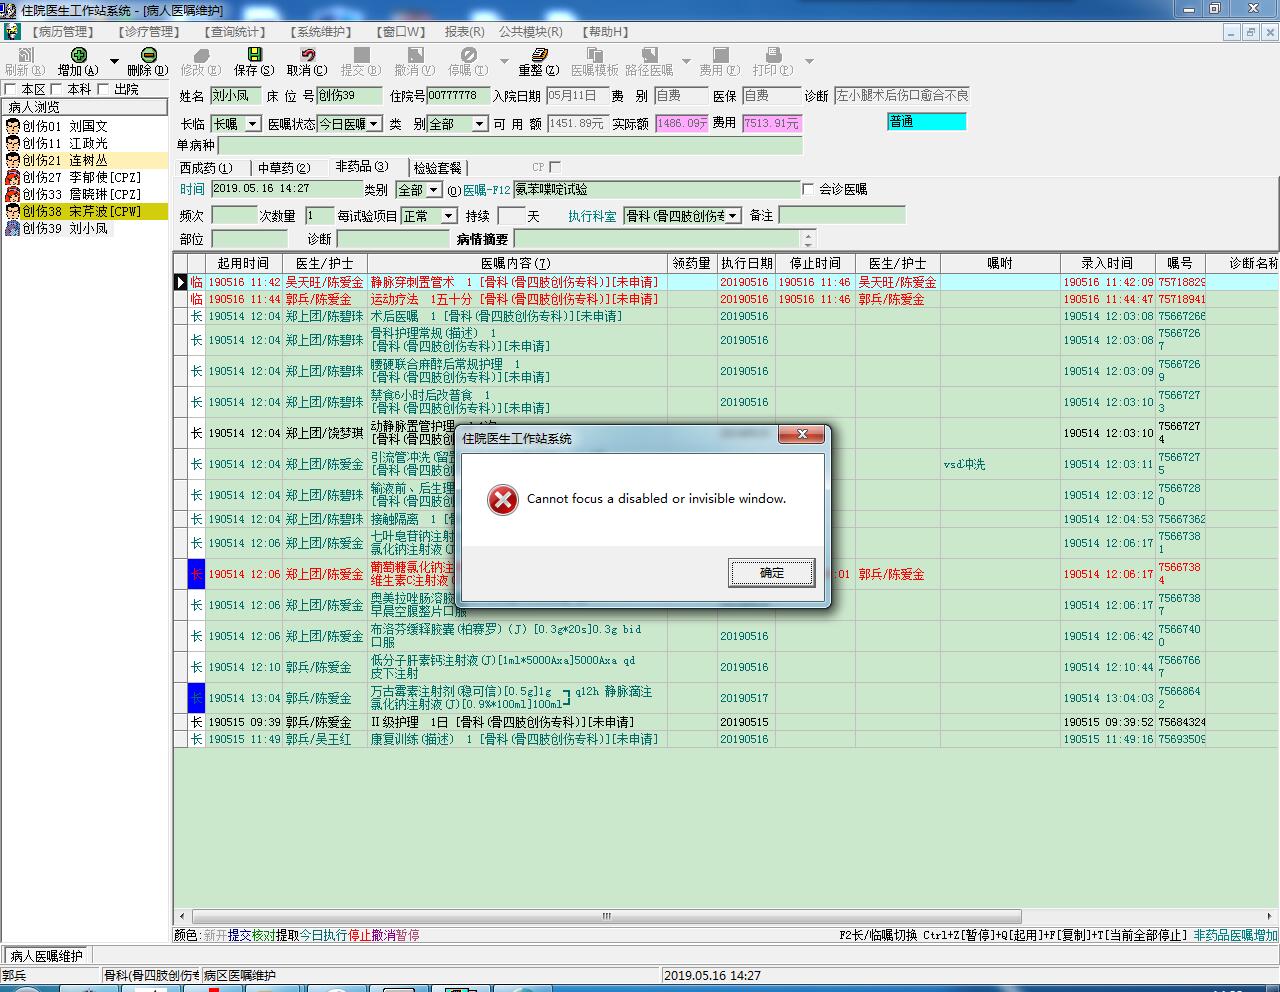Expand the dropdown arrow after 路径医嘱
Image resolution: width=1280 pixels, height=992 pixels.
(686, 61)
